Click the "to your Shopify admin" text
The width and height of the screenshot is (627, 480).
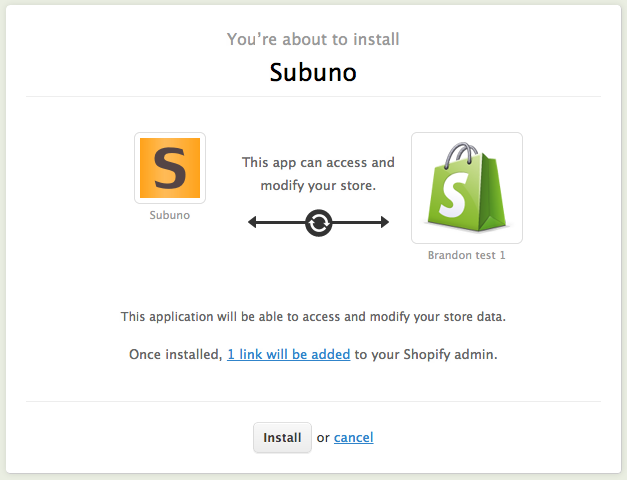click(425, 354)
